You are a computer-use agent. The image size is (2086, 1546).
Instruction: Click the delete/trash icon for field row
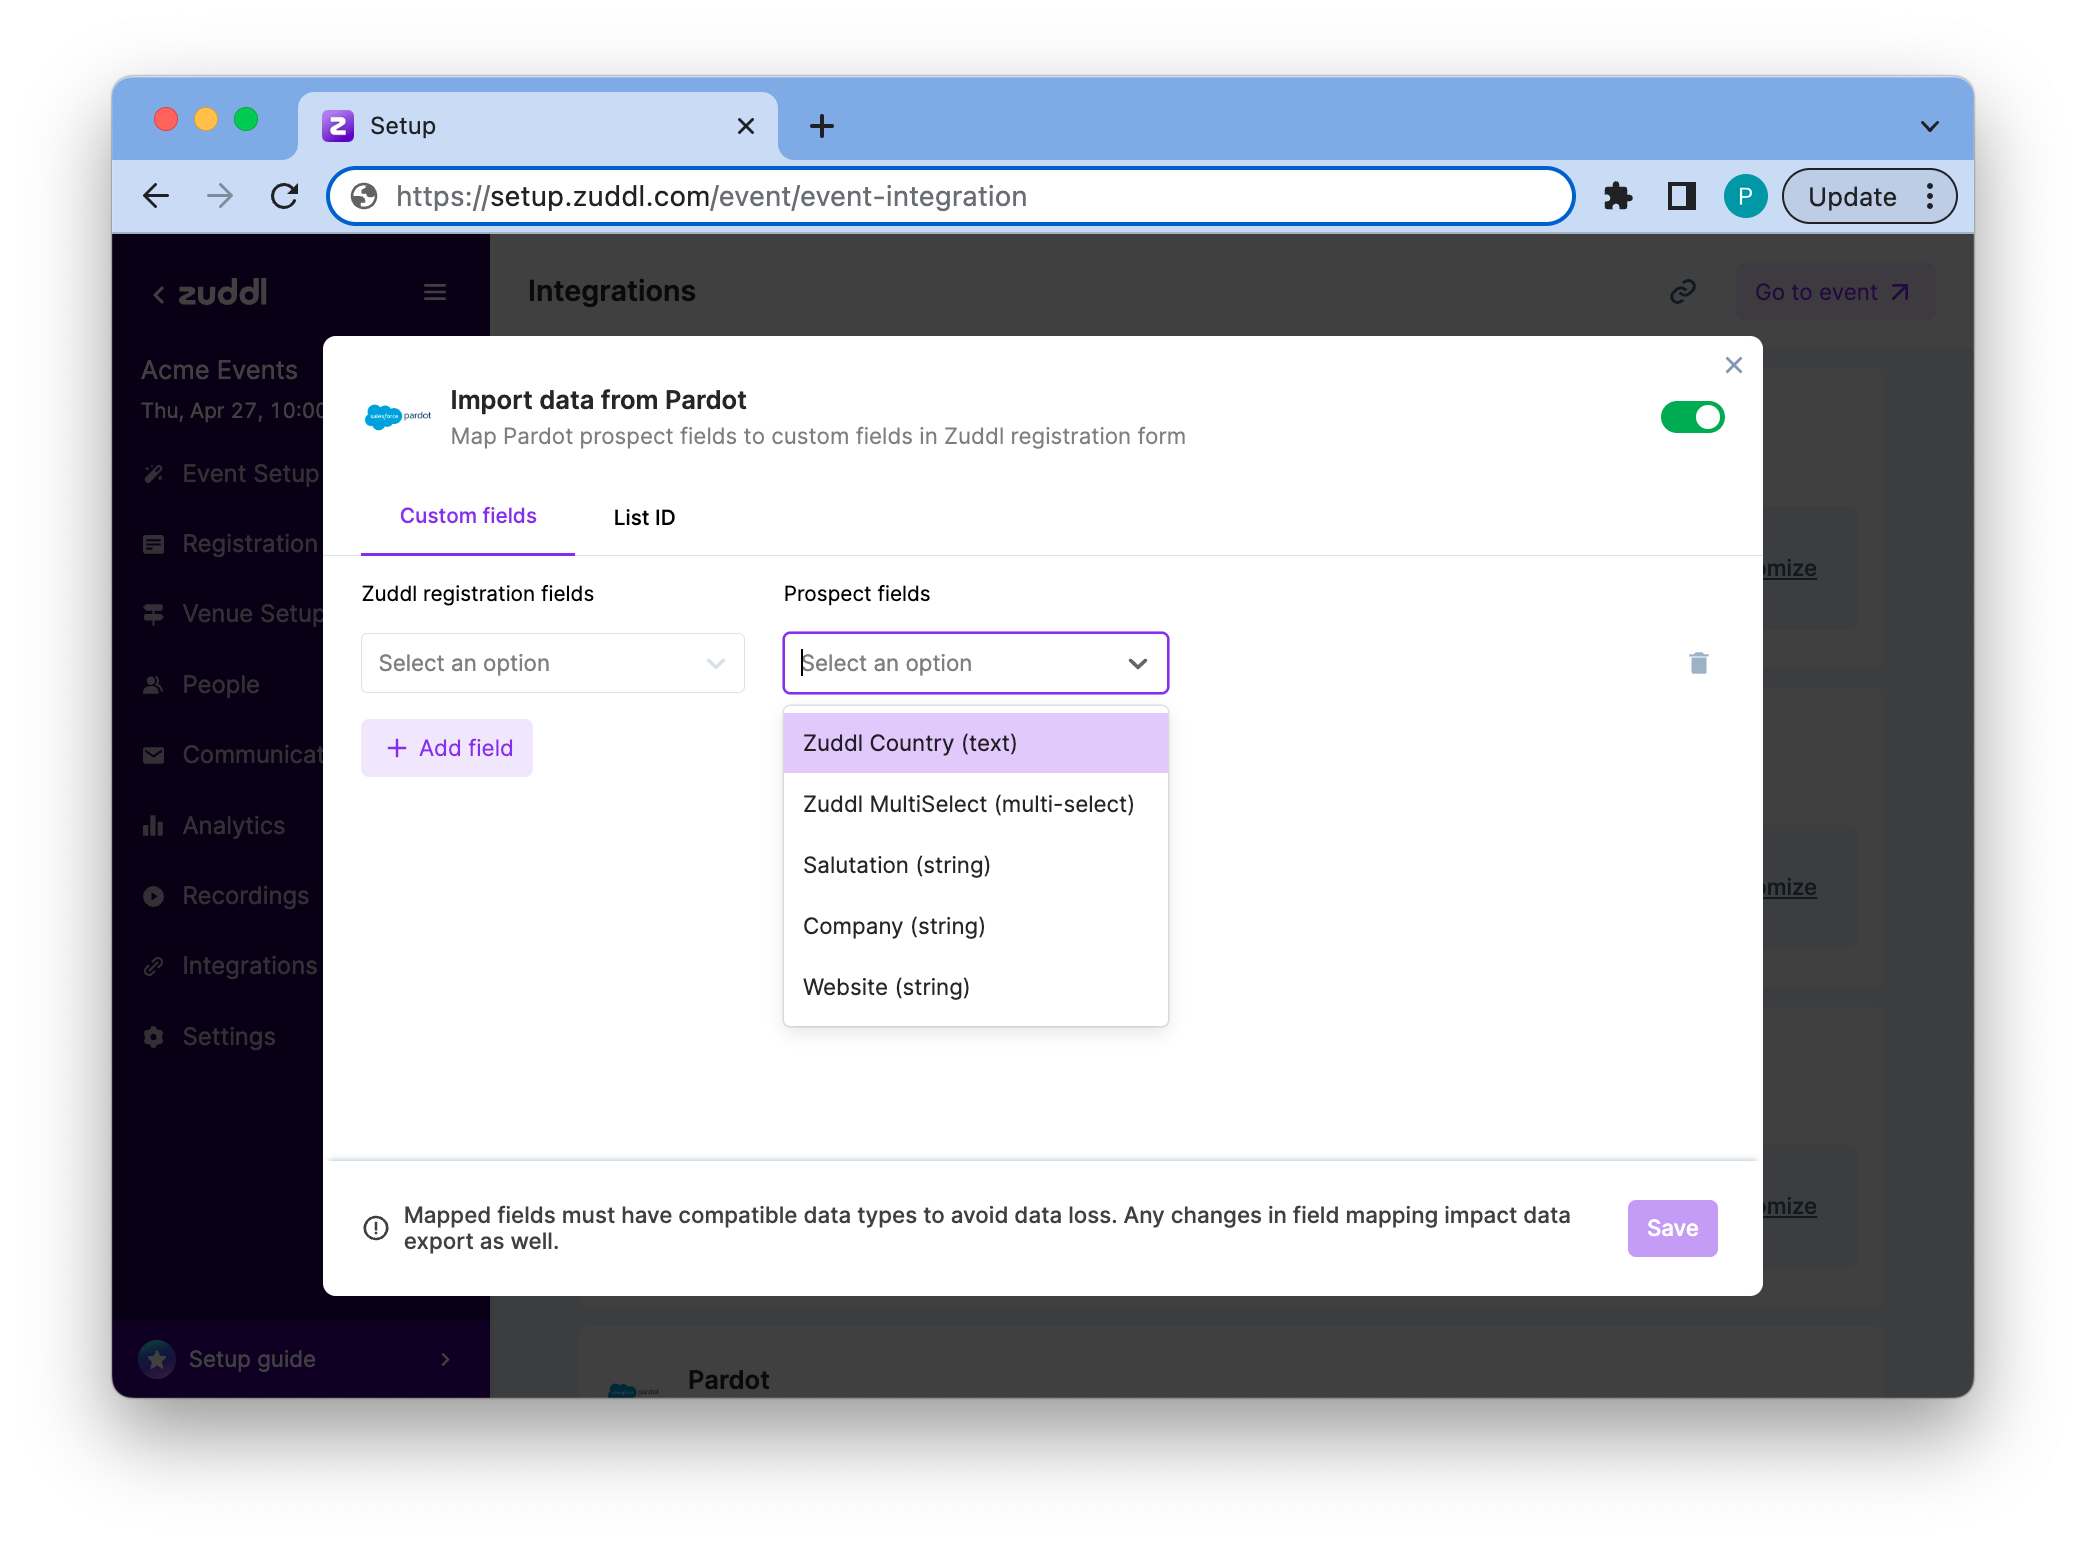point(1698,663)
